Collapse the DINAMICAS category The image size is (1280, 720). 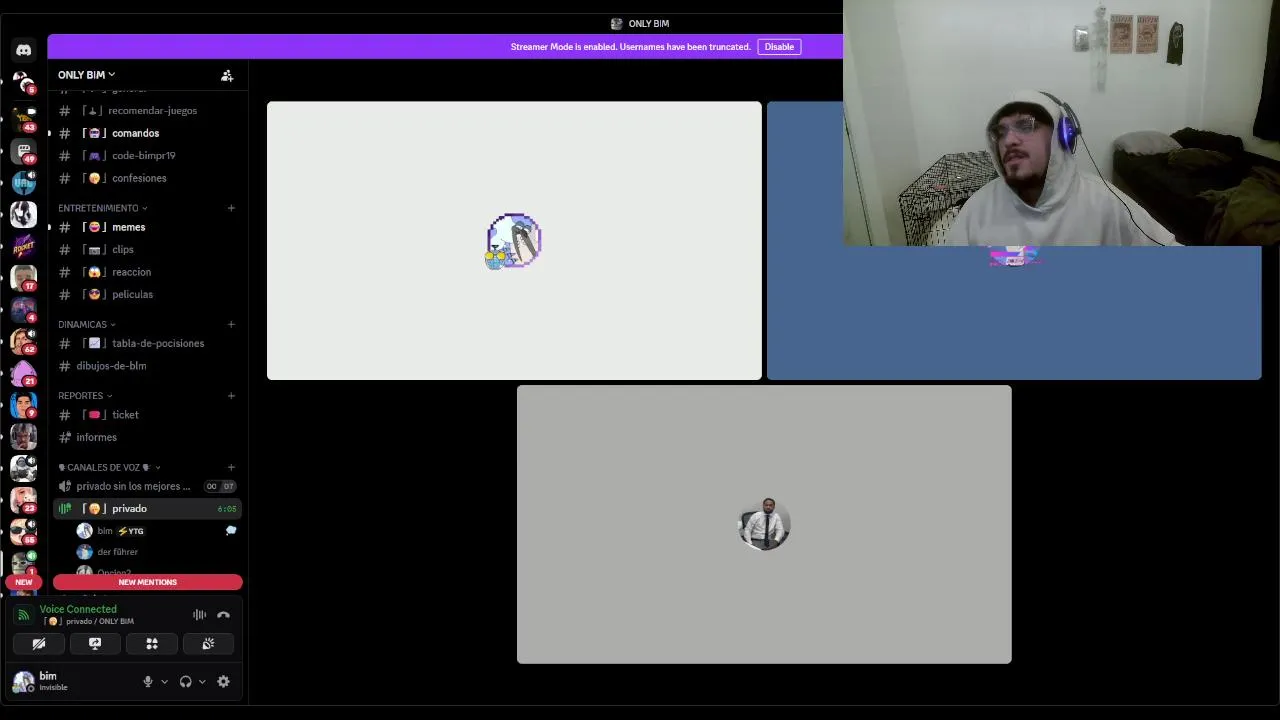coord(86,324)
